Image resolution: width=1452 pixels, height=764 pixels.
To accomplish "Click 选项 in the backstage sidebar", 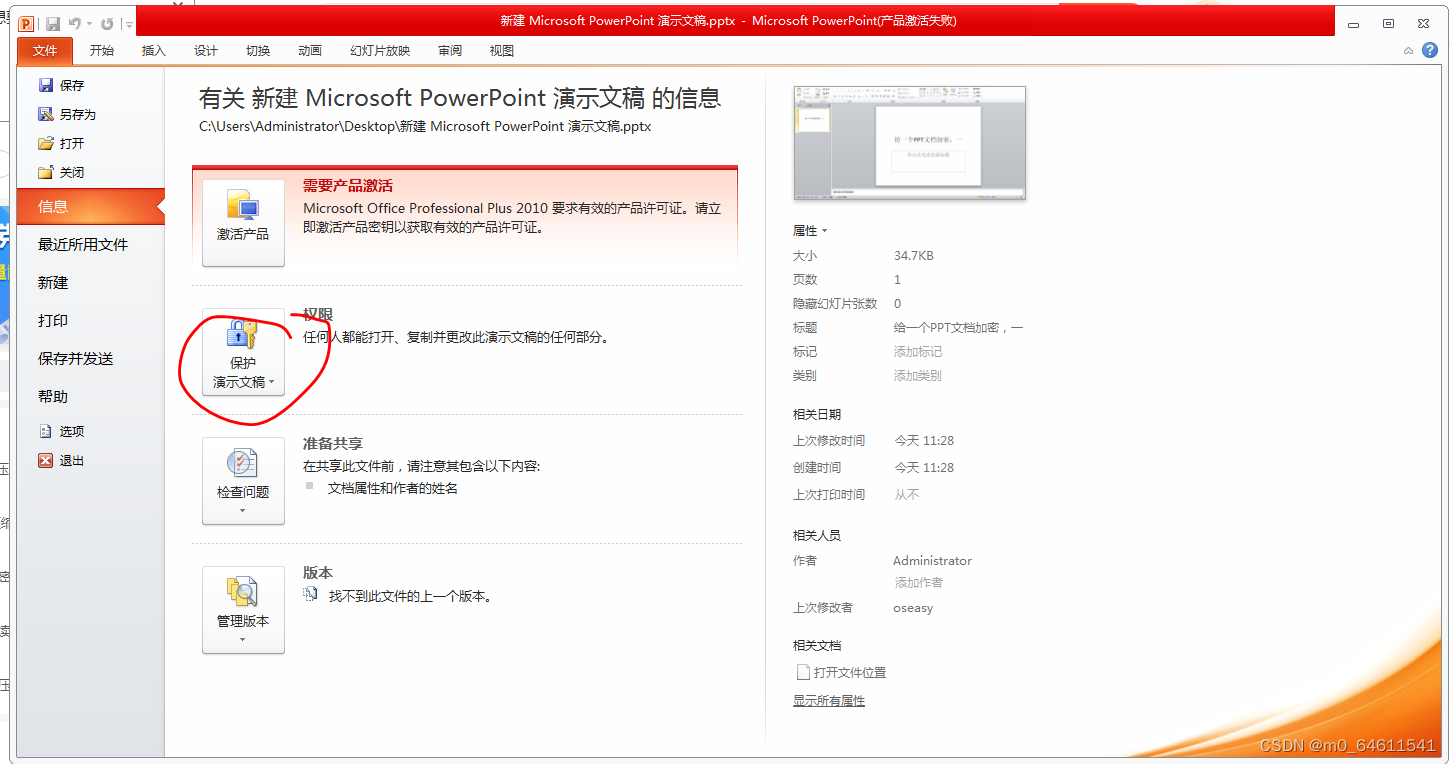I will click(x=62, y=432).
